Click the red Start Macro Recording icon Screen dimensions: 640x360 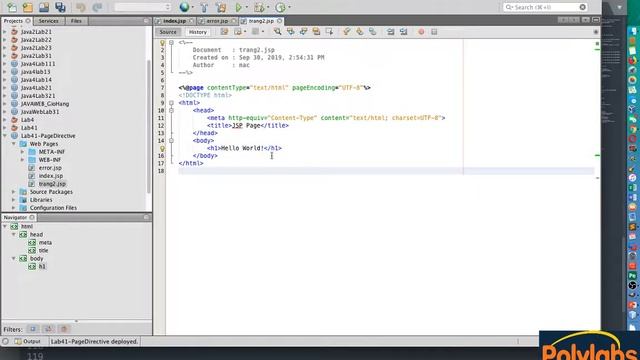pyautogui.click(x=421, y=31)
